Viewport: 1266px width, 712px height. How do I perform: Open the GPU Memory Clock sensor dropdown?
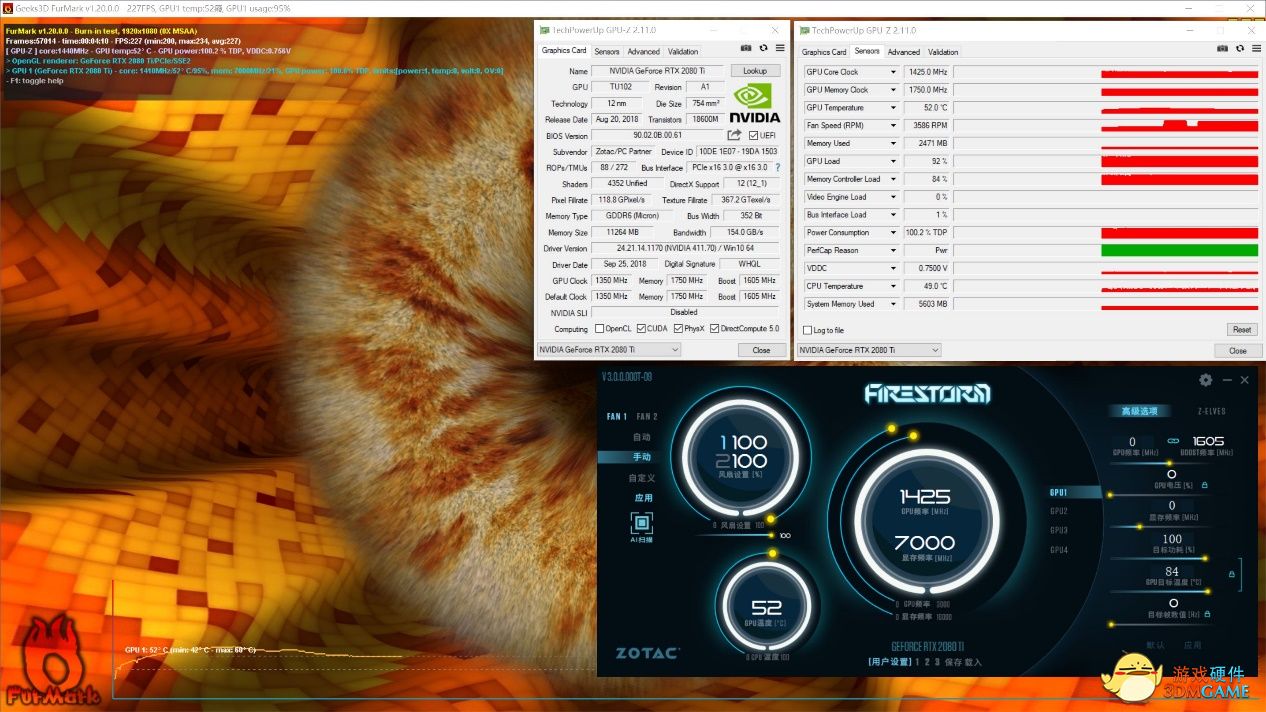pos(893,90)
